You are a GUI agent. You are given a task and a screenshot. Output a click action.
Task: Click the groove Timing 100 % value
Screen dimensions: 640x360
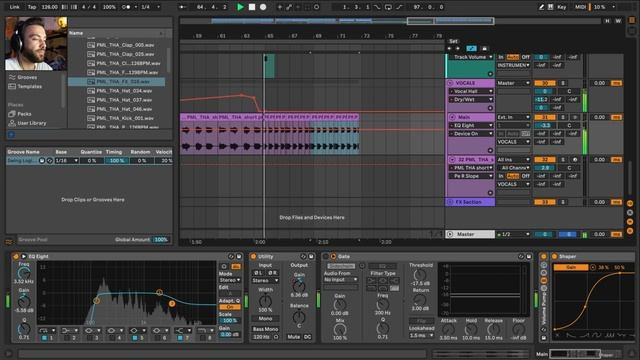(x=116, y=161)
